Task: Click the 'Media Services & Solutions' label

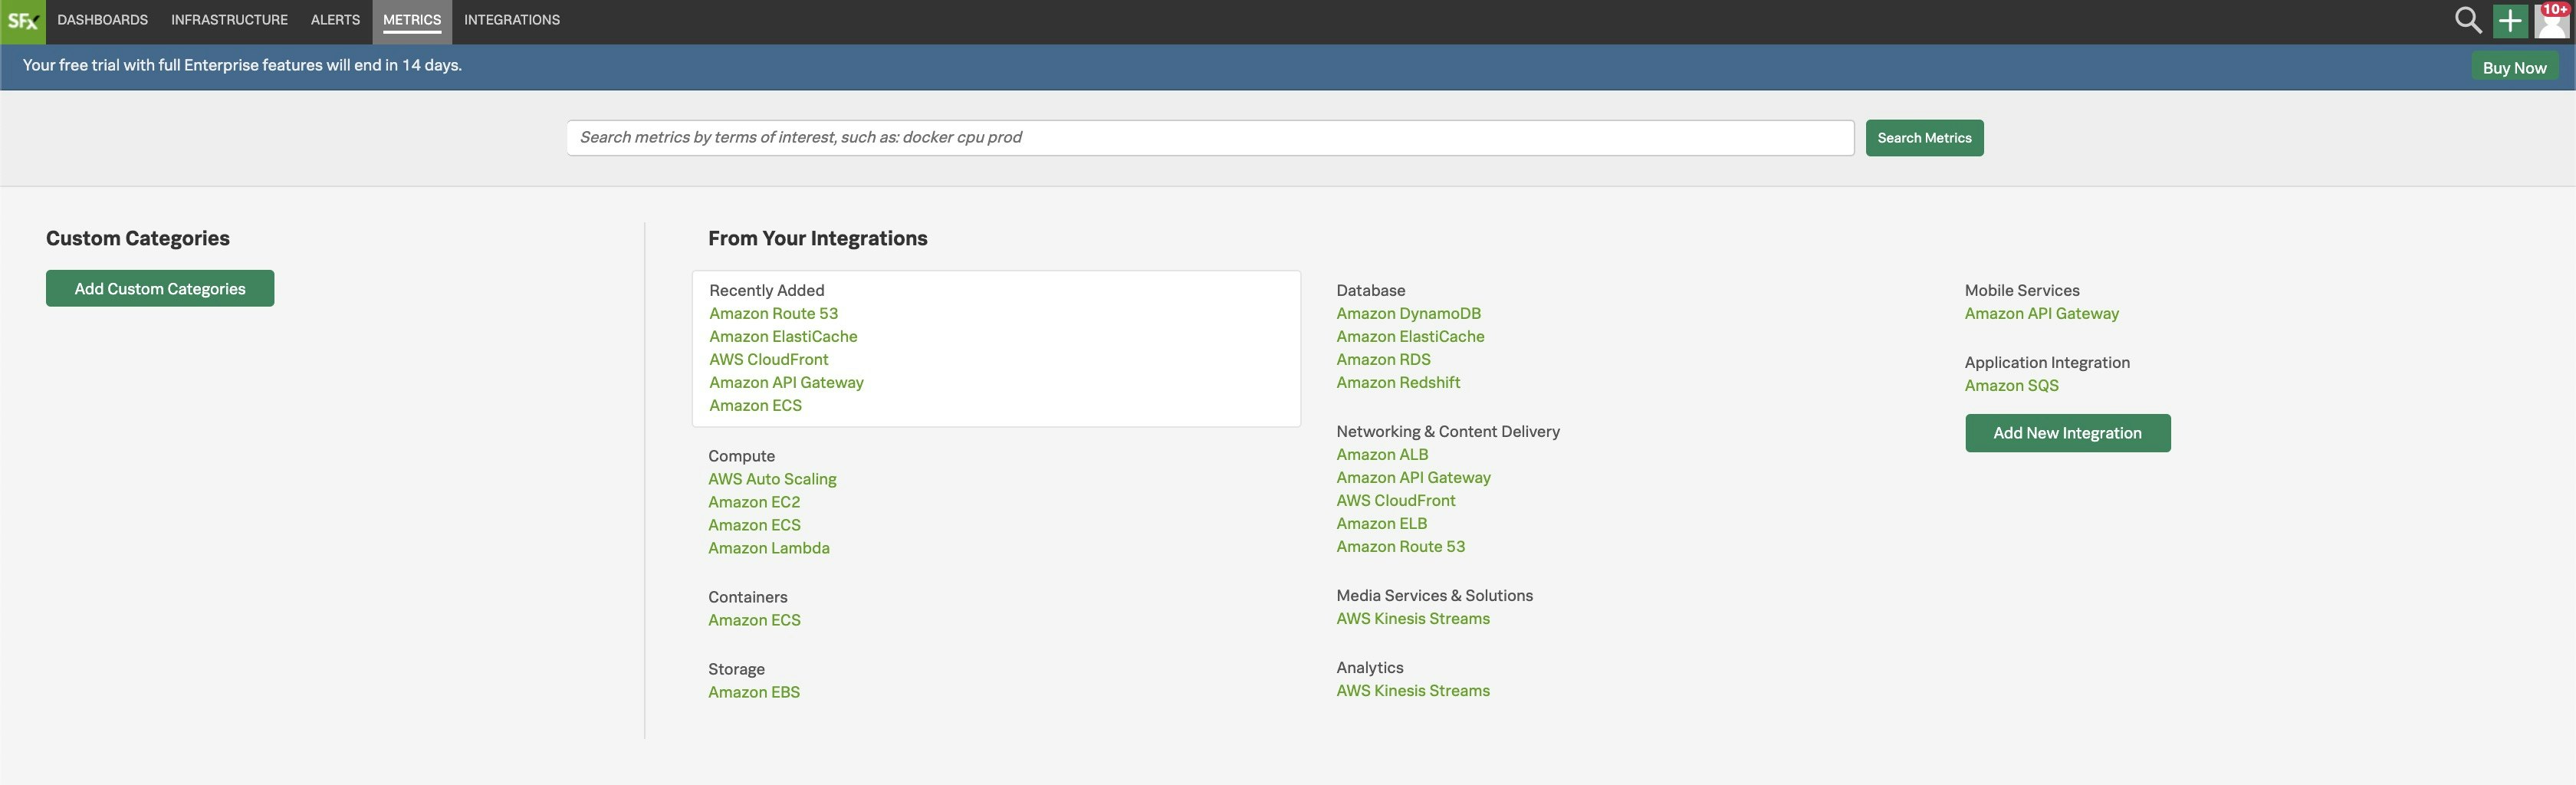Action: [1434, 595]
